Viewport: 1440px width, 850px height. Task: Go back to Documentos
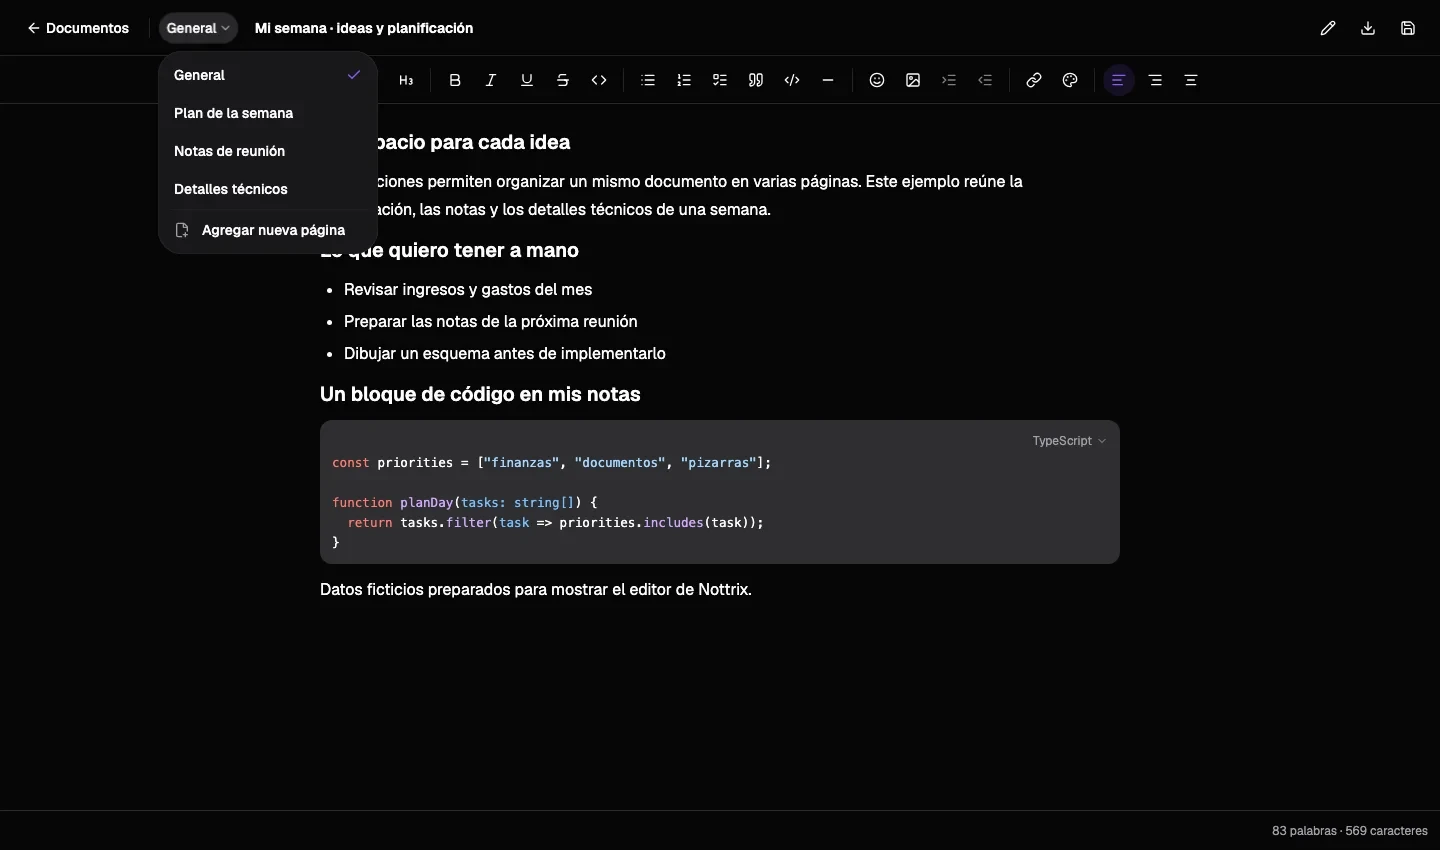pos(78,28)
